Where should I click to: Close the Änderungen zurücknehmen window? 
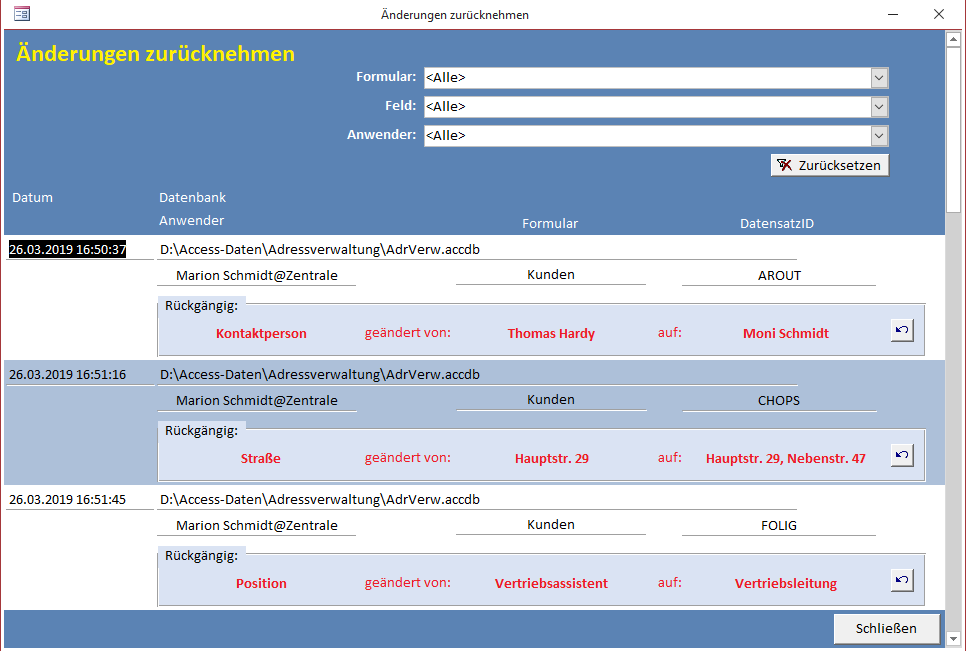pyautogui.click(x=939, y=14)
